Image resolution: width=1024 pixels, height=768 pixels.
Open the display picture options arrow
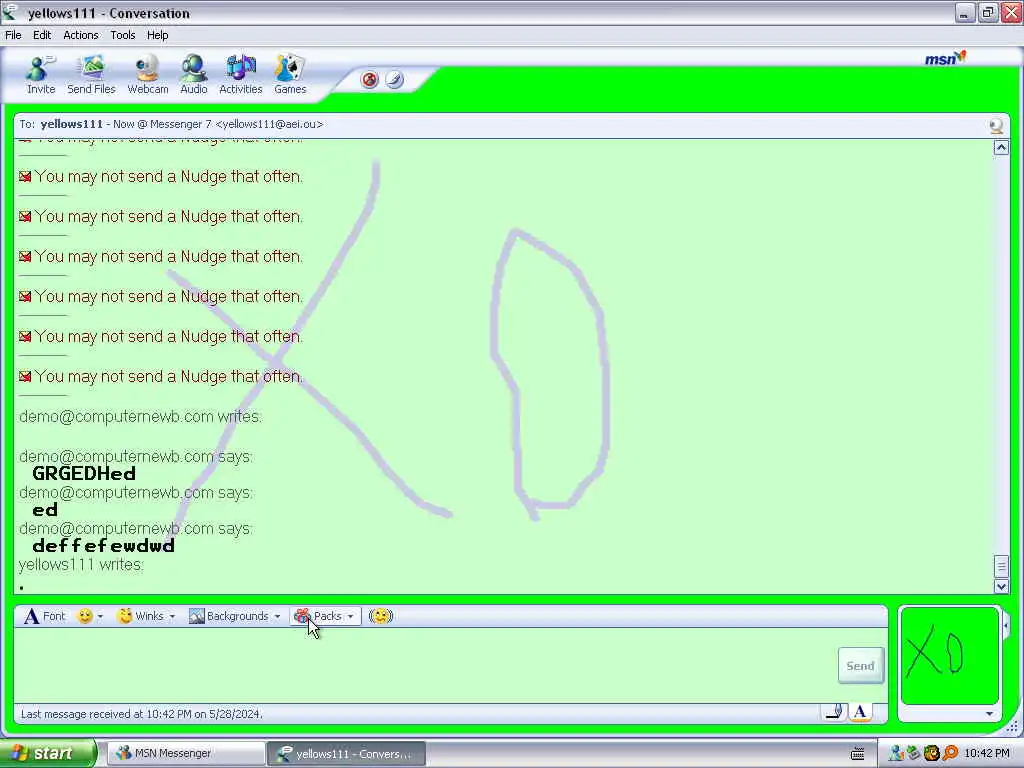coord(989,714)
